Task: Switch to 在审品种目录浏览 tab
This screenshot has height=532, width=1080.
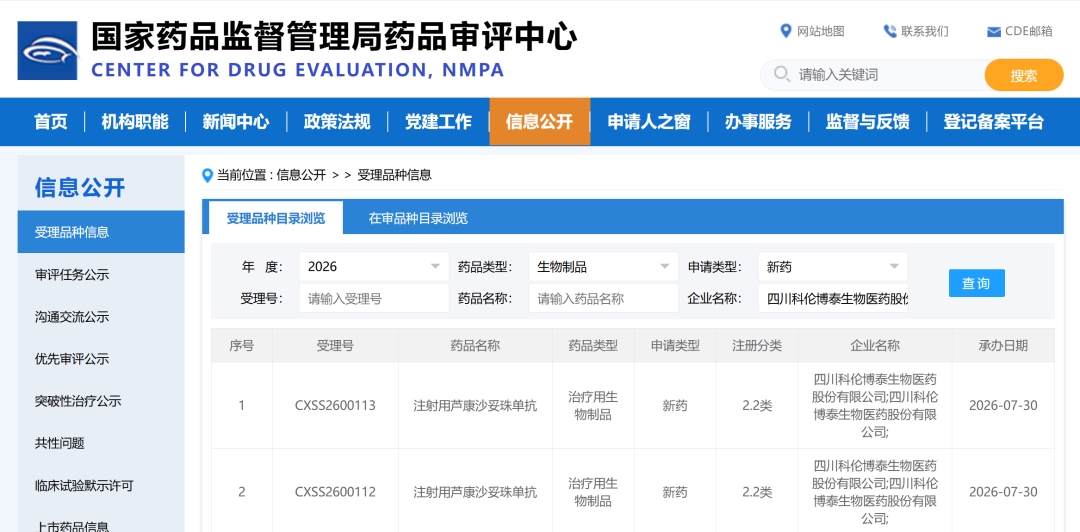Action: click(x=418, y=218)
